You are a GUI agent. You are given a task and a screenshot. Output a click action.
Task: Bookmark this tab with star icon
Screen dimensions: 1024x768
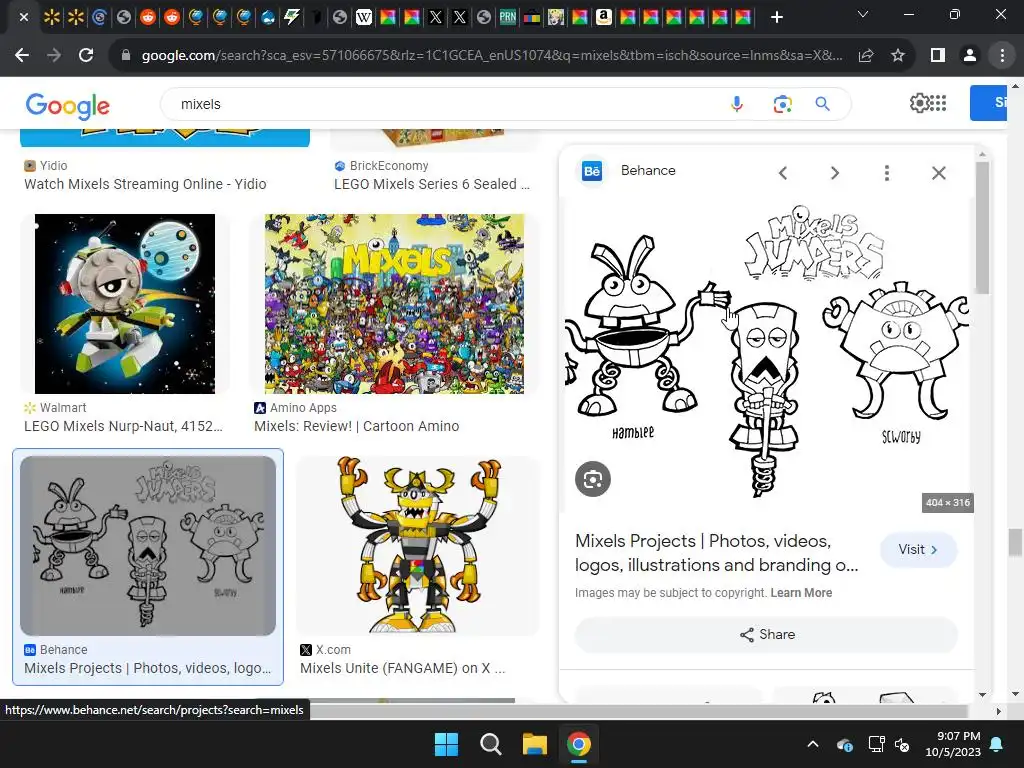coord(898,56)
